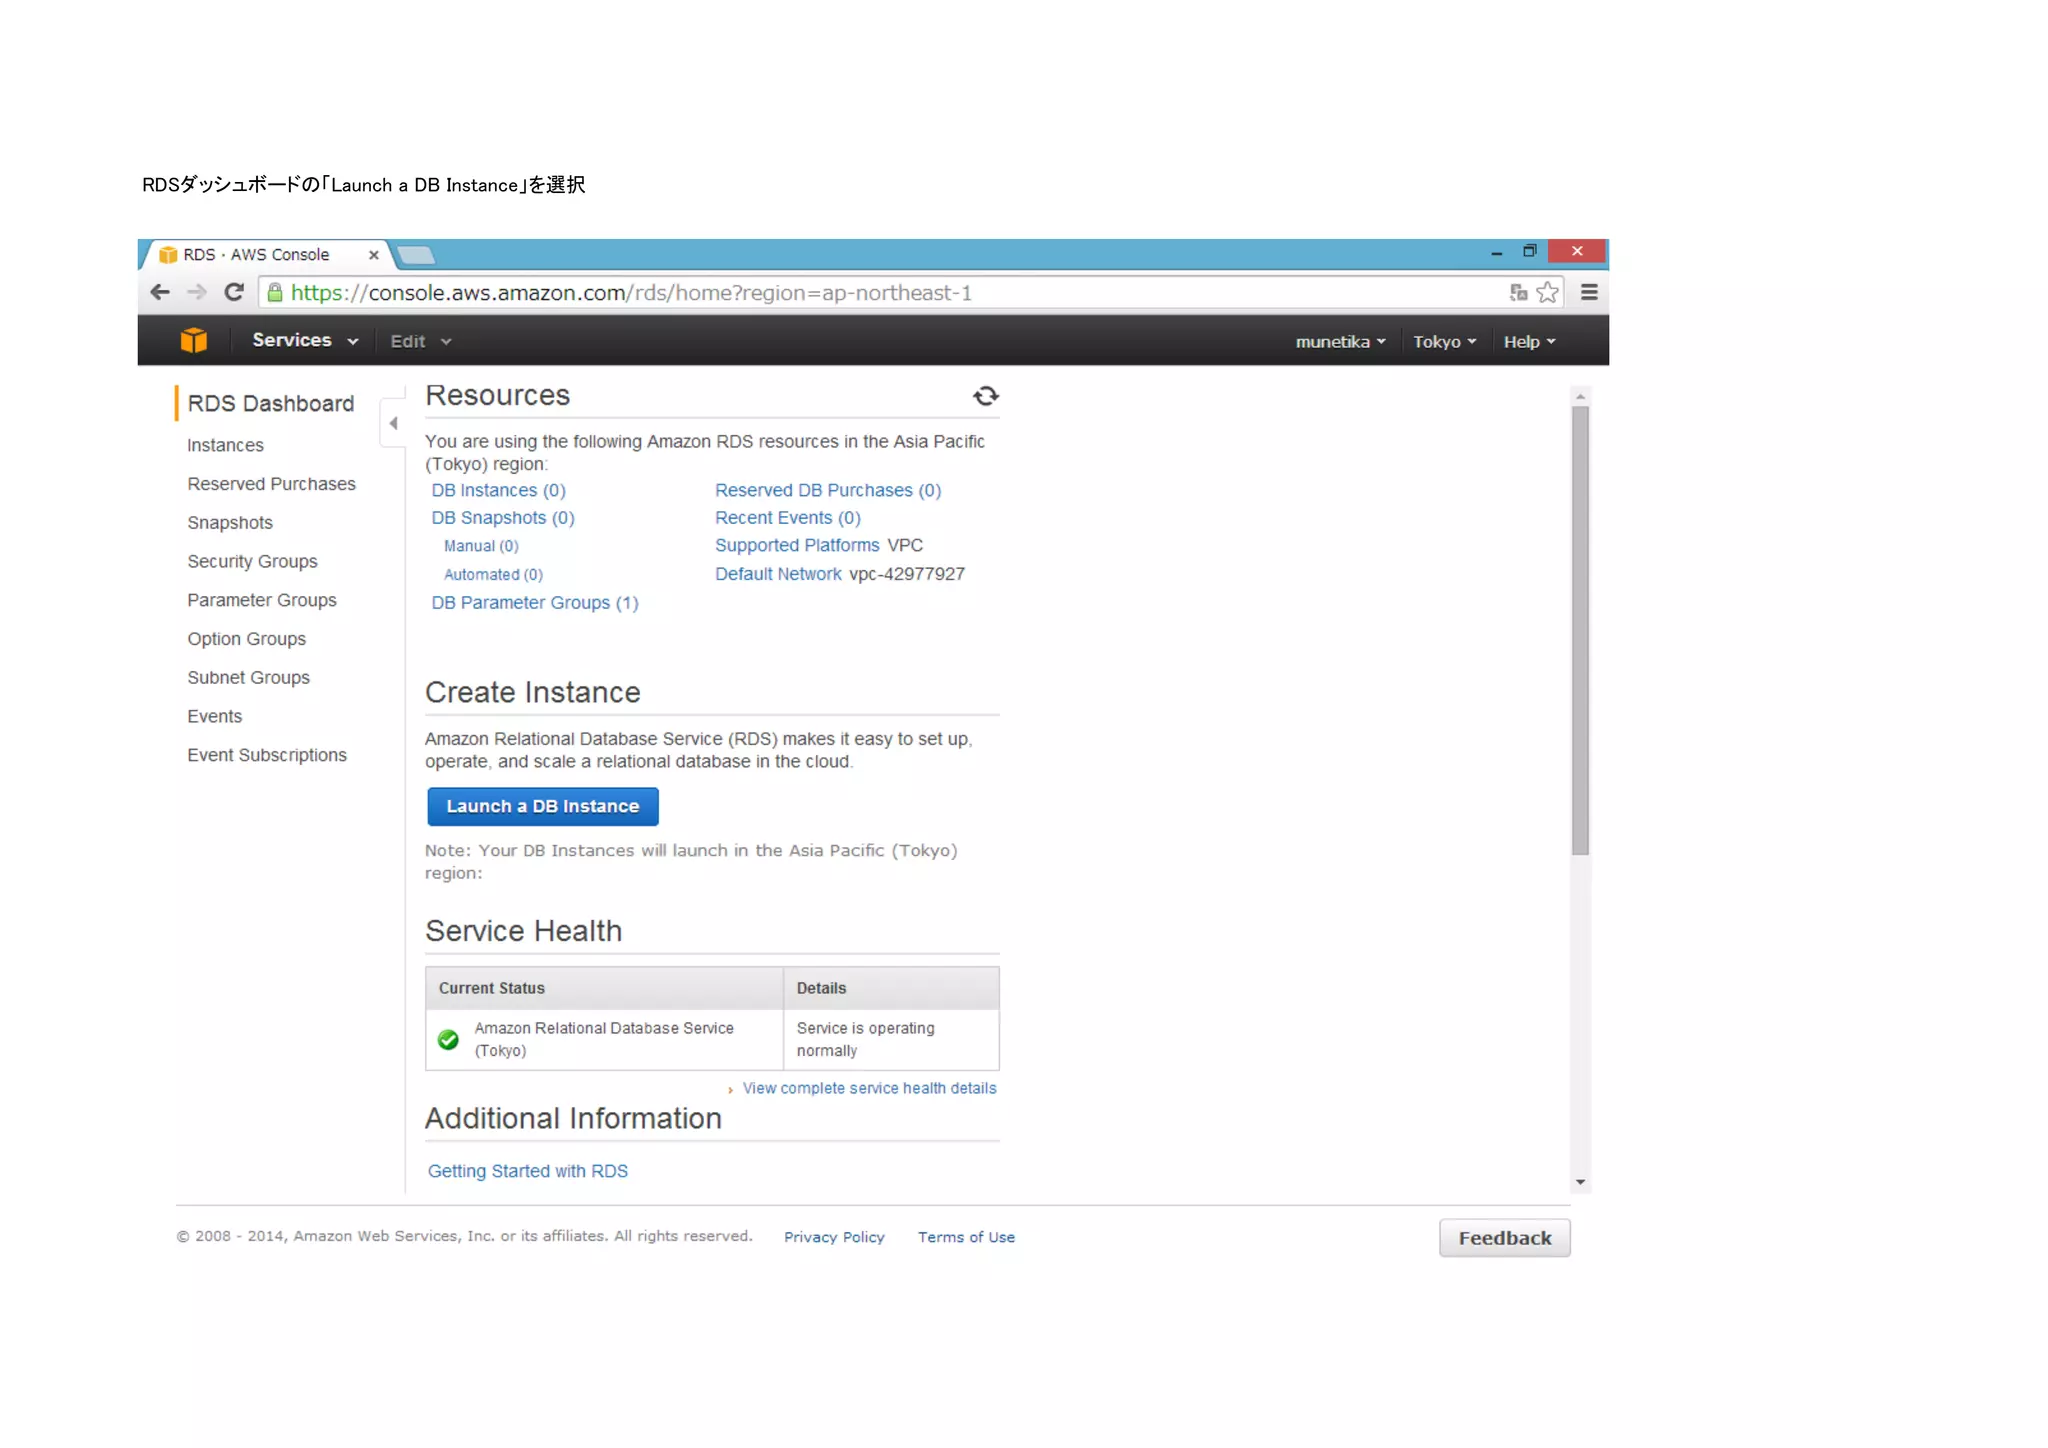The image size is (2048, 1448).
Task: Click the Recent Events (0) link
Action: (788, 518)
